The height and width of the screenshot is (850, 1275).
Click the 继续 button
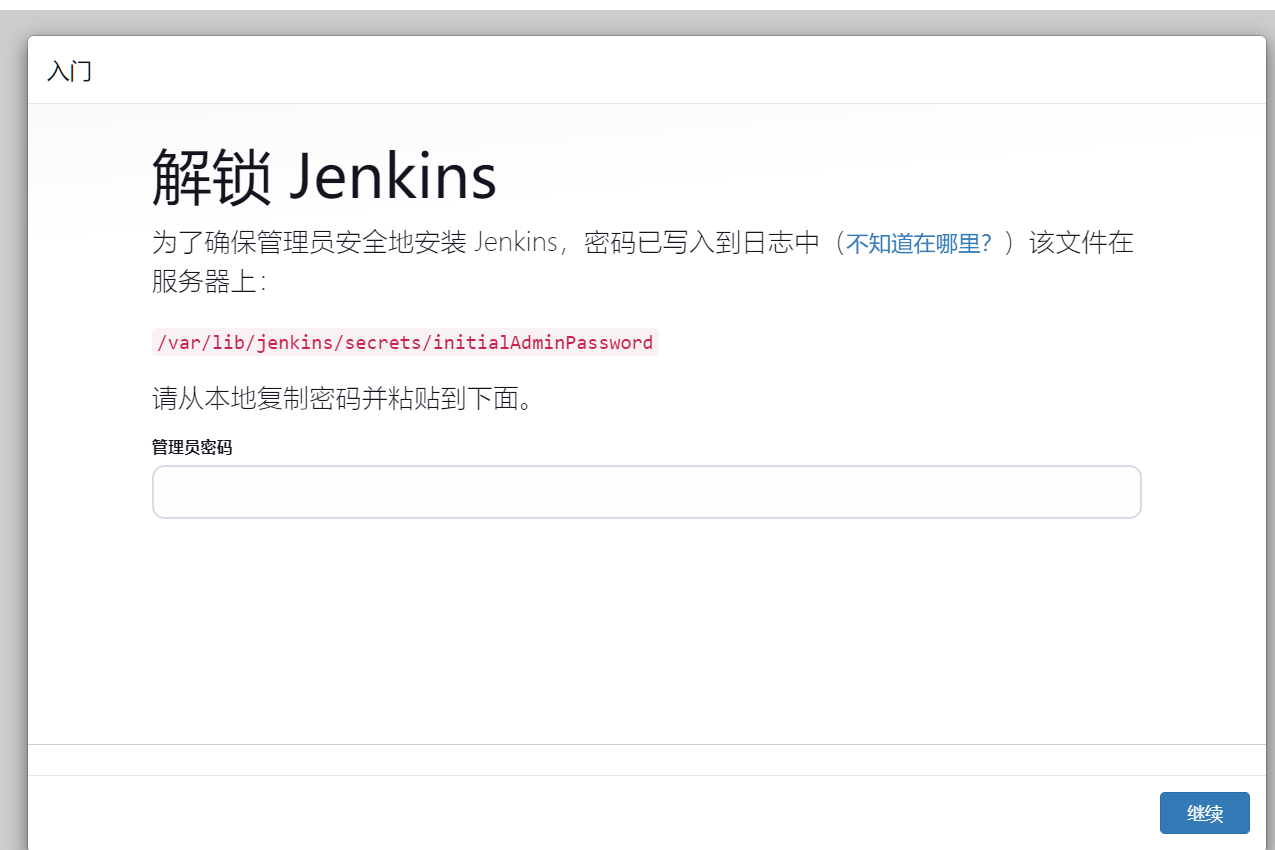click(x=1204, y=813)
